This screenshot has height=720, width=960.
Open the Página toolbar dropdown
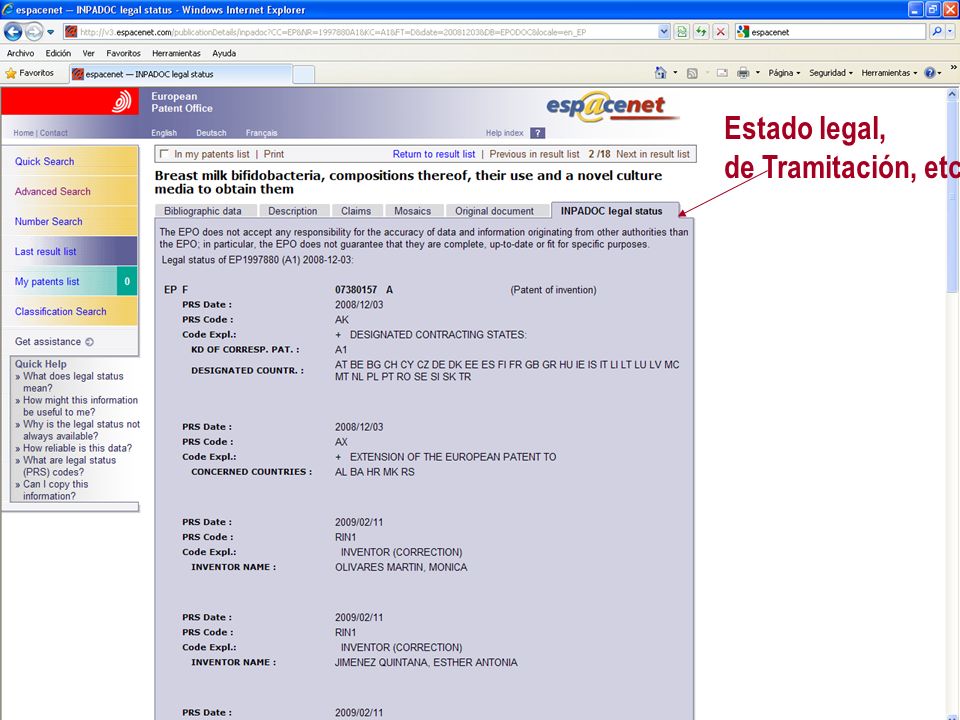coord(784,73)
